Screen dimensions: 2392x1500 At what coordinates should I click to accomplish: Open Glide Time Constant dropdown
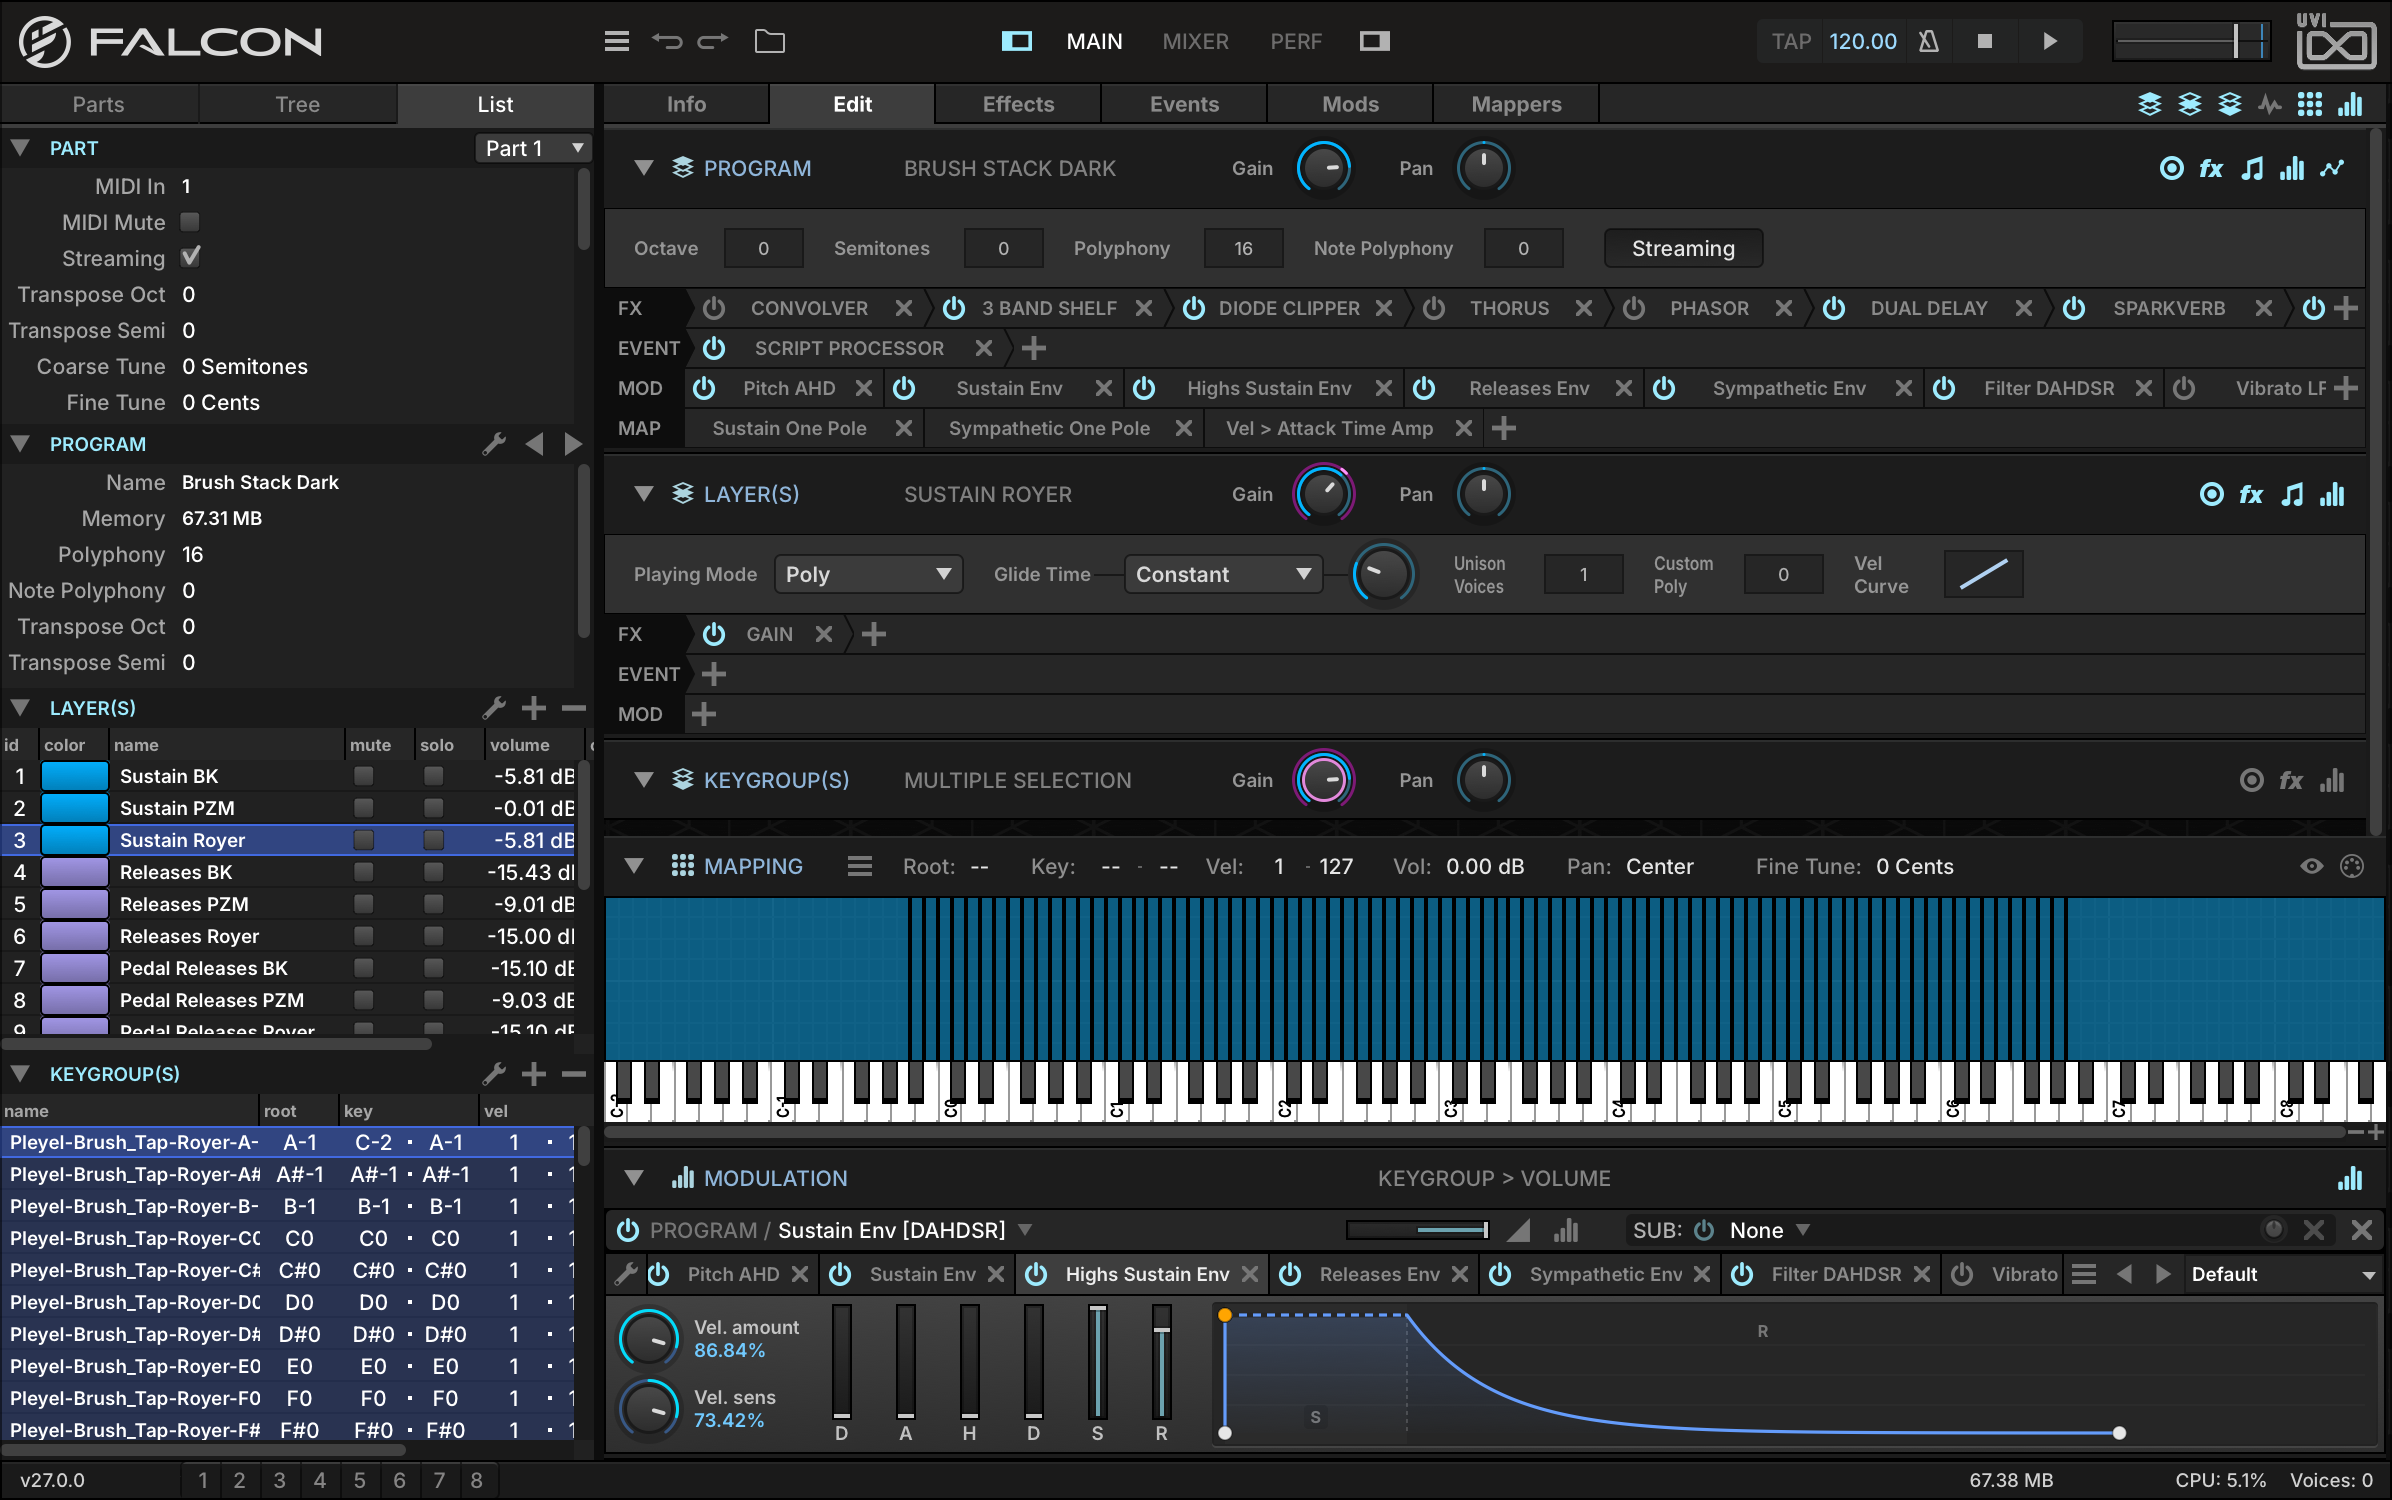click(1223, 574)
